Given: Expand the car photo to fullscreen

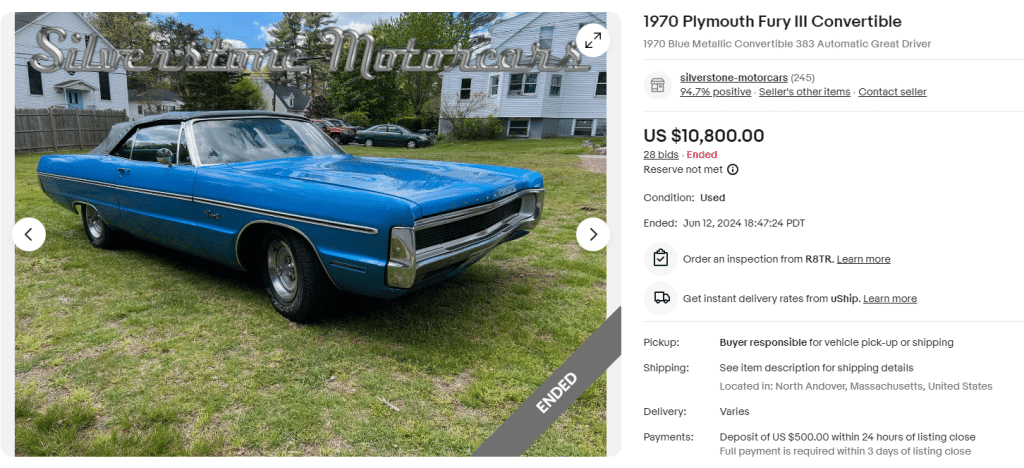Looking at the screenshot, I should [x=593, y=40].
